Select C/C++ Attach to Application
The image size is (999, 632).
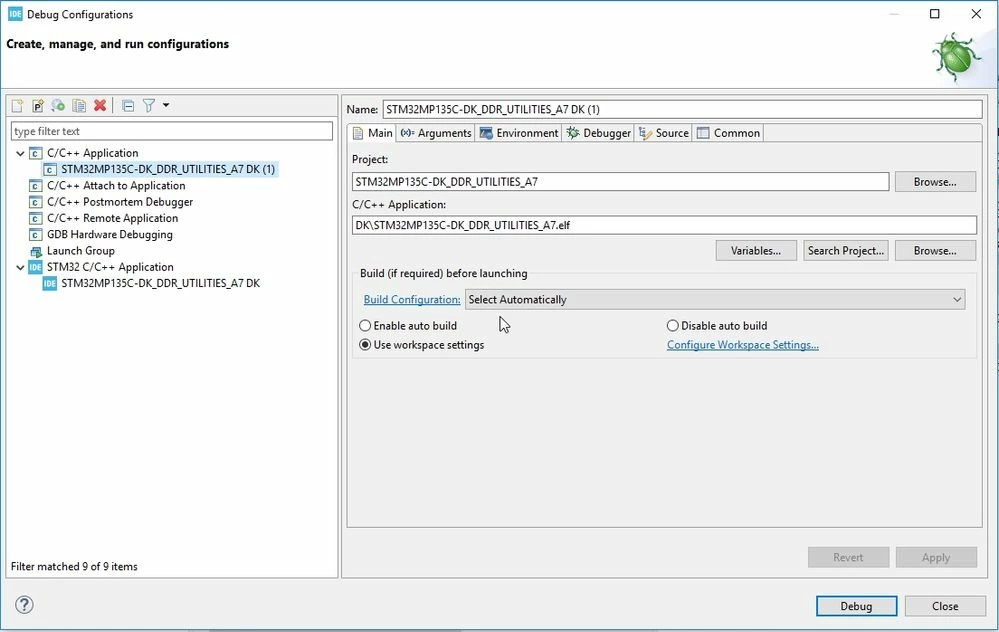(116, 185)
